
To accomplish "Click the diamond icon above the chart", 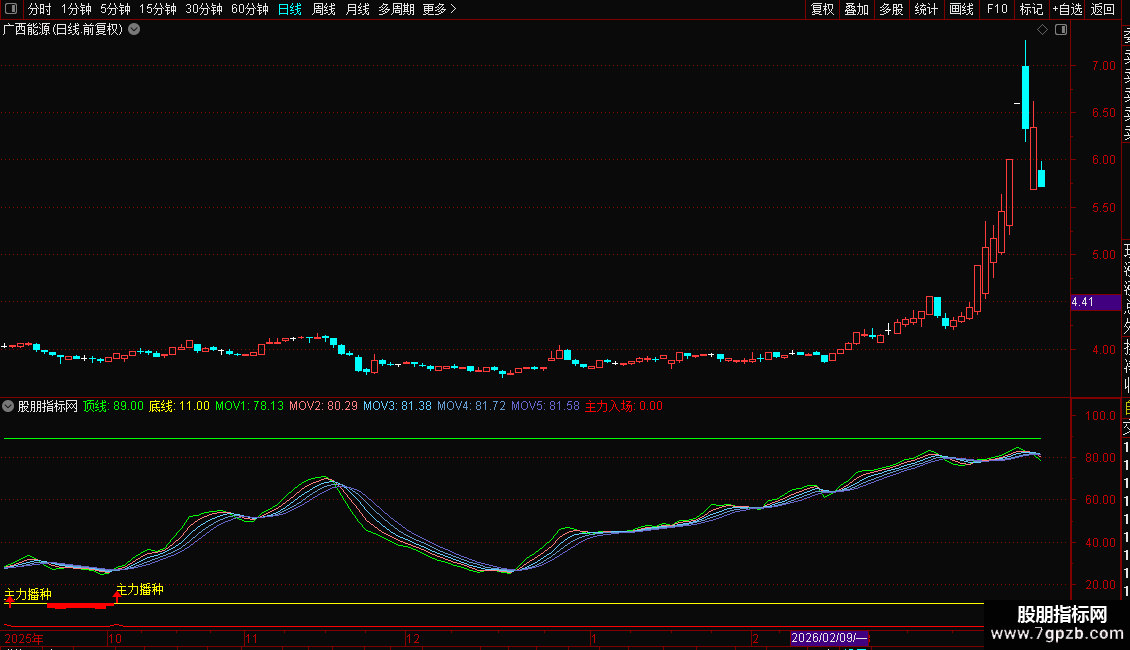I will point(1042,30).
